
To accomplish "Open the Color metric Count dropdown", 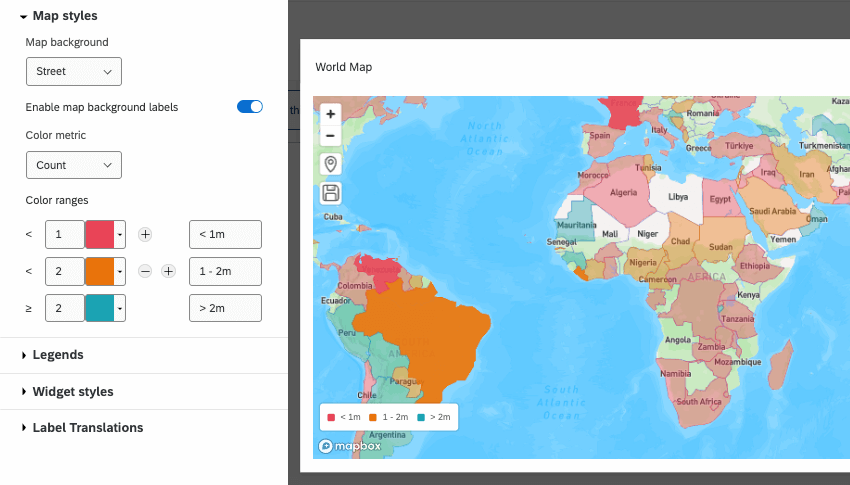I will tap(74, 165).
